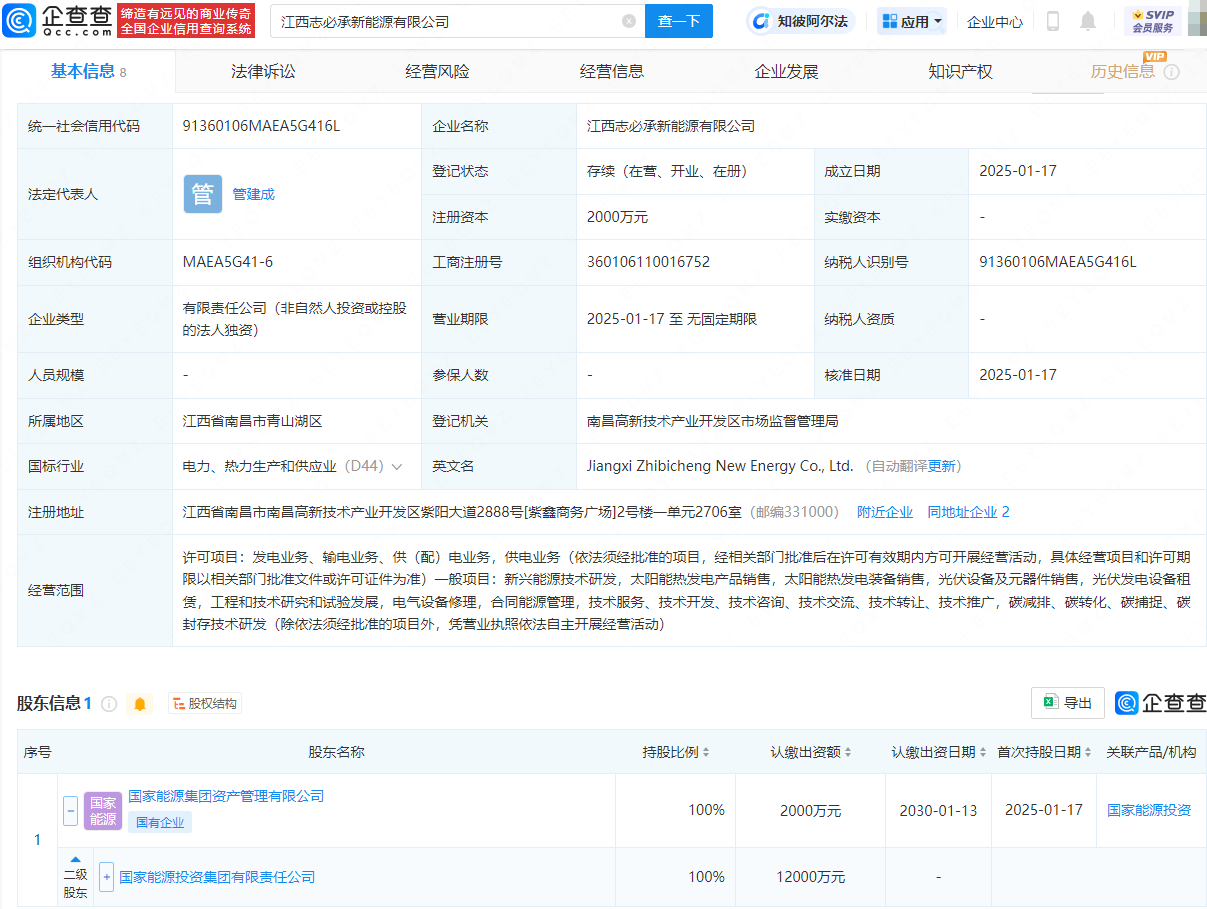Switch to the 法律诉讼 tab
The height and width of the screenshot is (909, 1207).
tap(263, 71)
